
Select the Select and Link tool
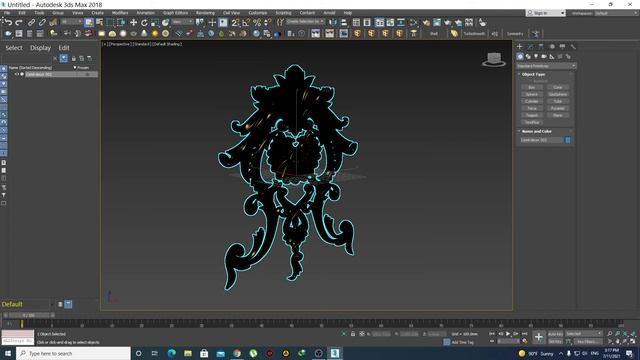pyautogui.click(x=31, y=22)
